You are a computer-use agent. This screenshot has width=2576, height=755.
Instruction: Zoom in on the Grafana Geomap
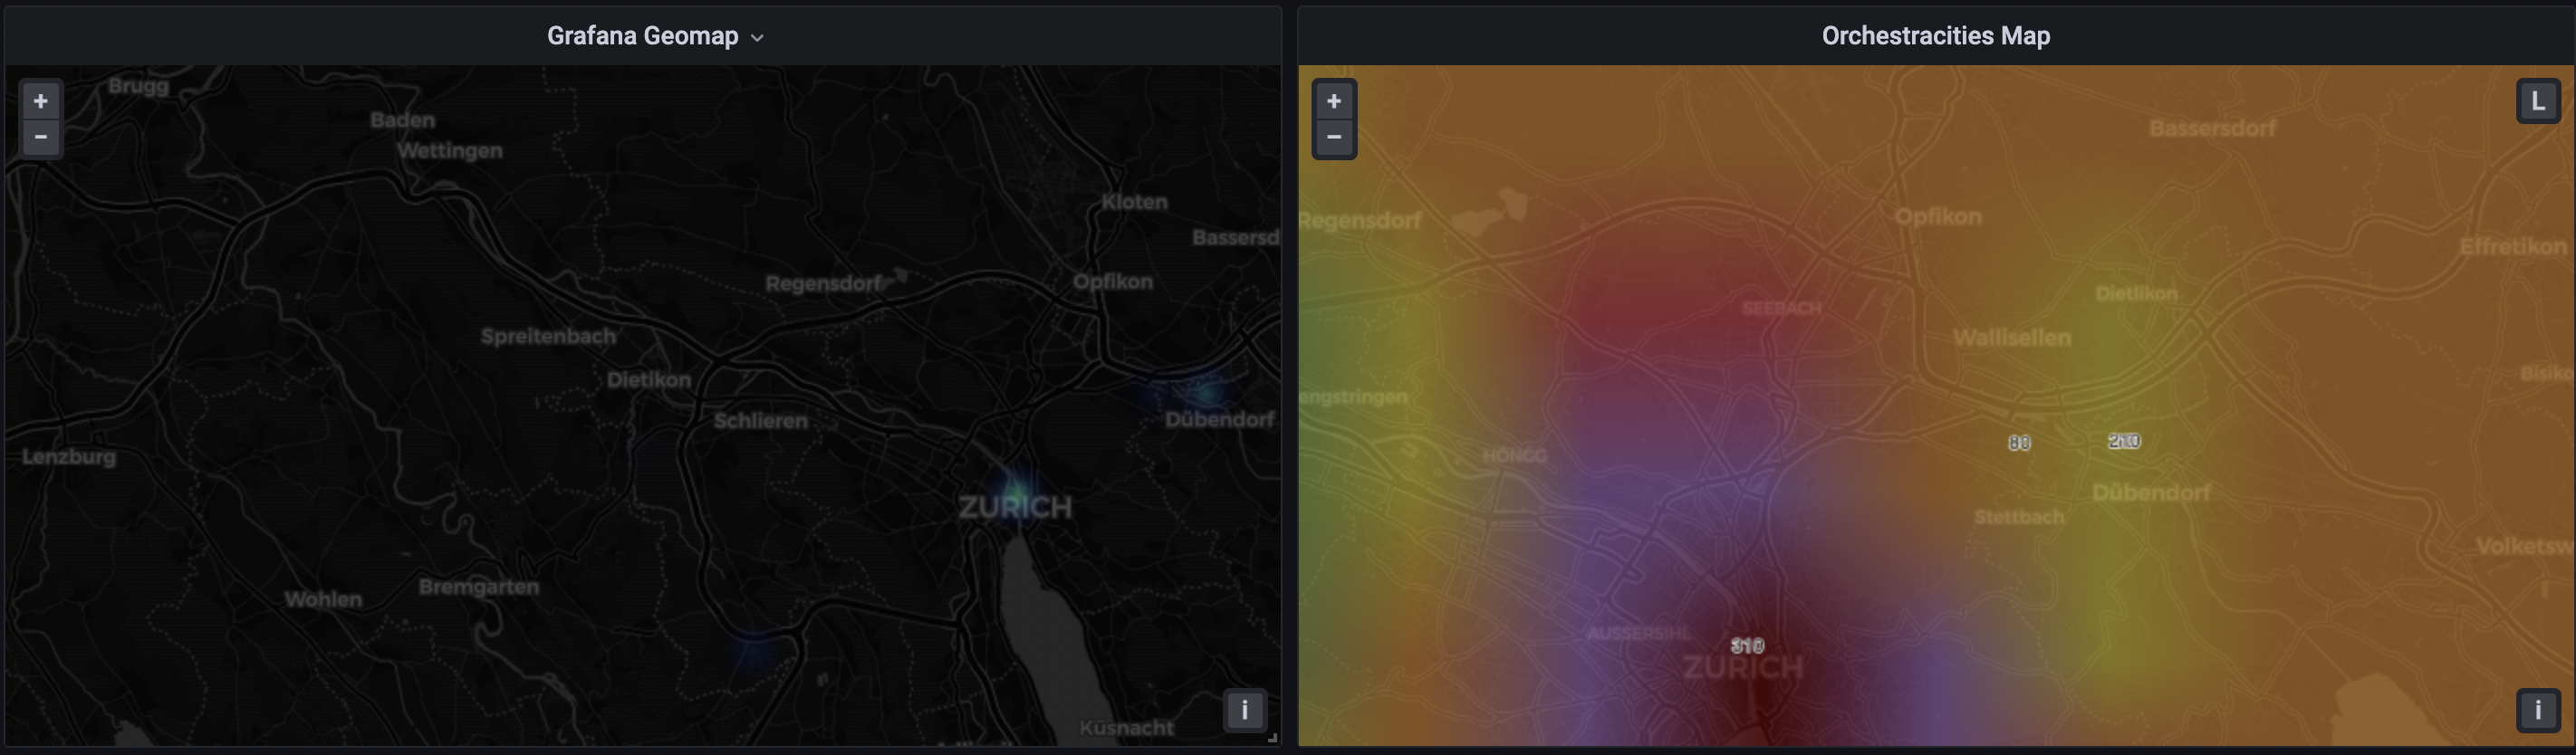[41, 101]
